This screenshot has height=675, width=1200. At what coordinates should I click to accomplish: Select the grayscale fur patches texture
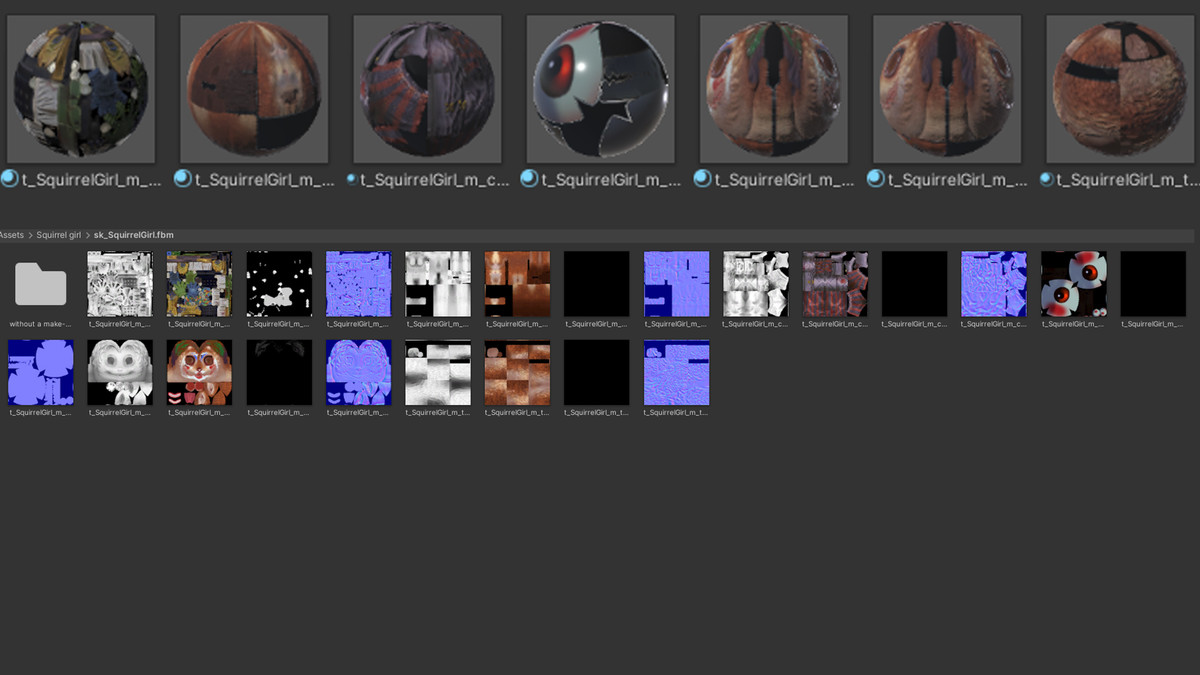pos(438,372)
